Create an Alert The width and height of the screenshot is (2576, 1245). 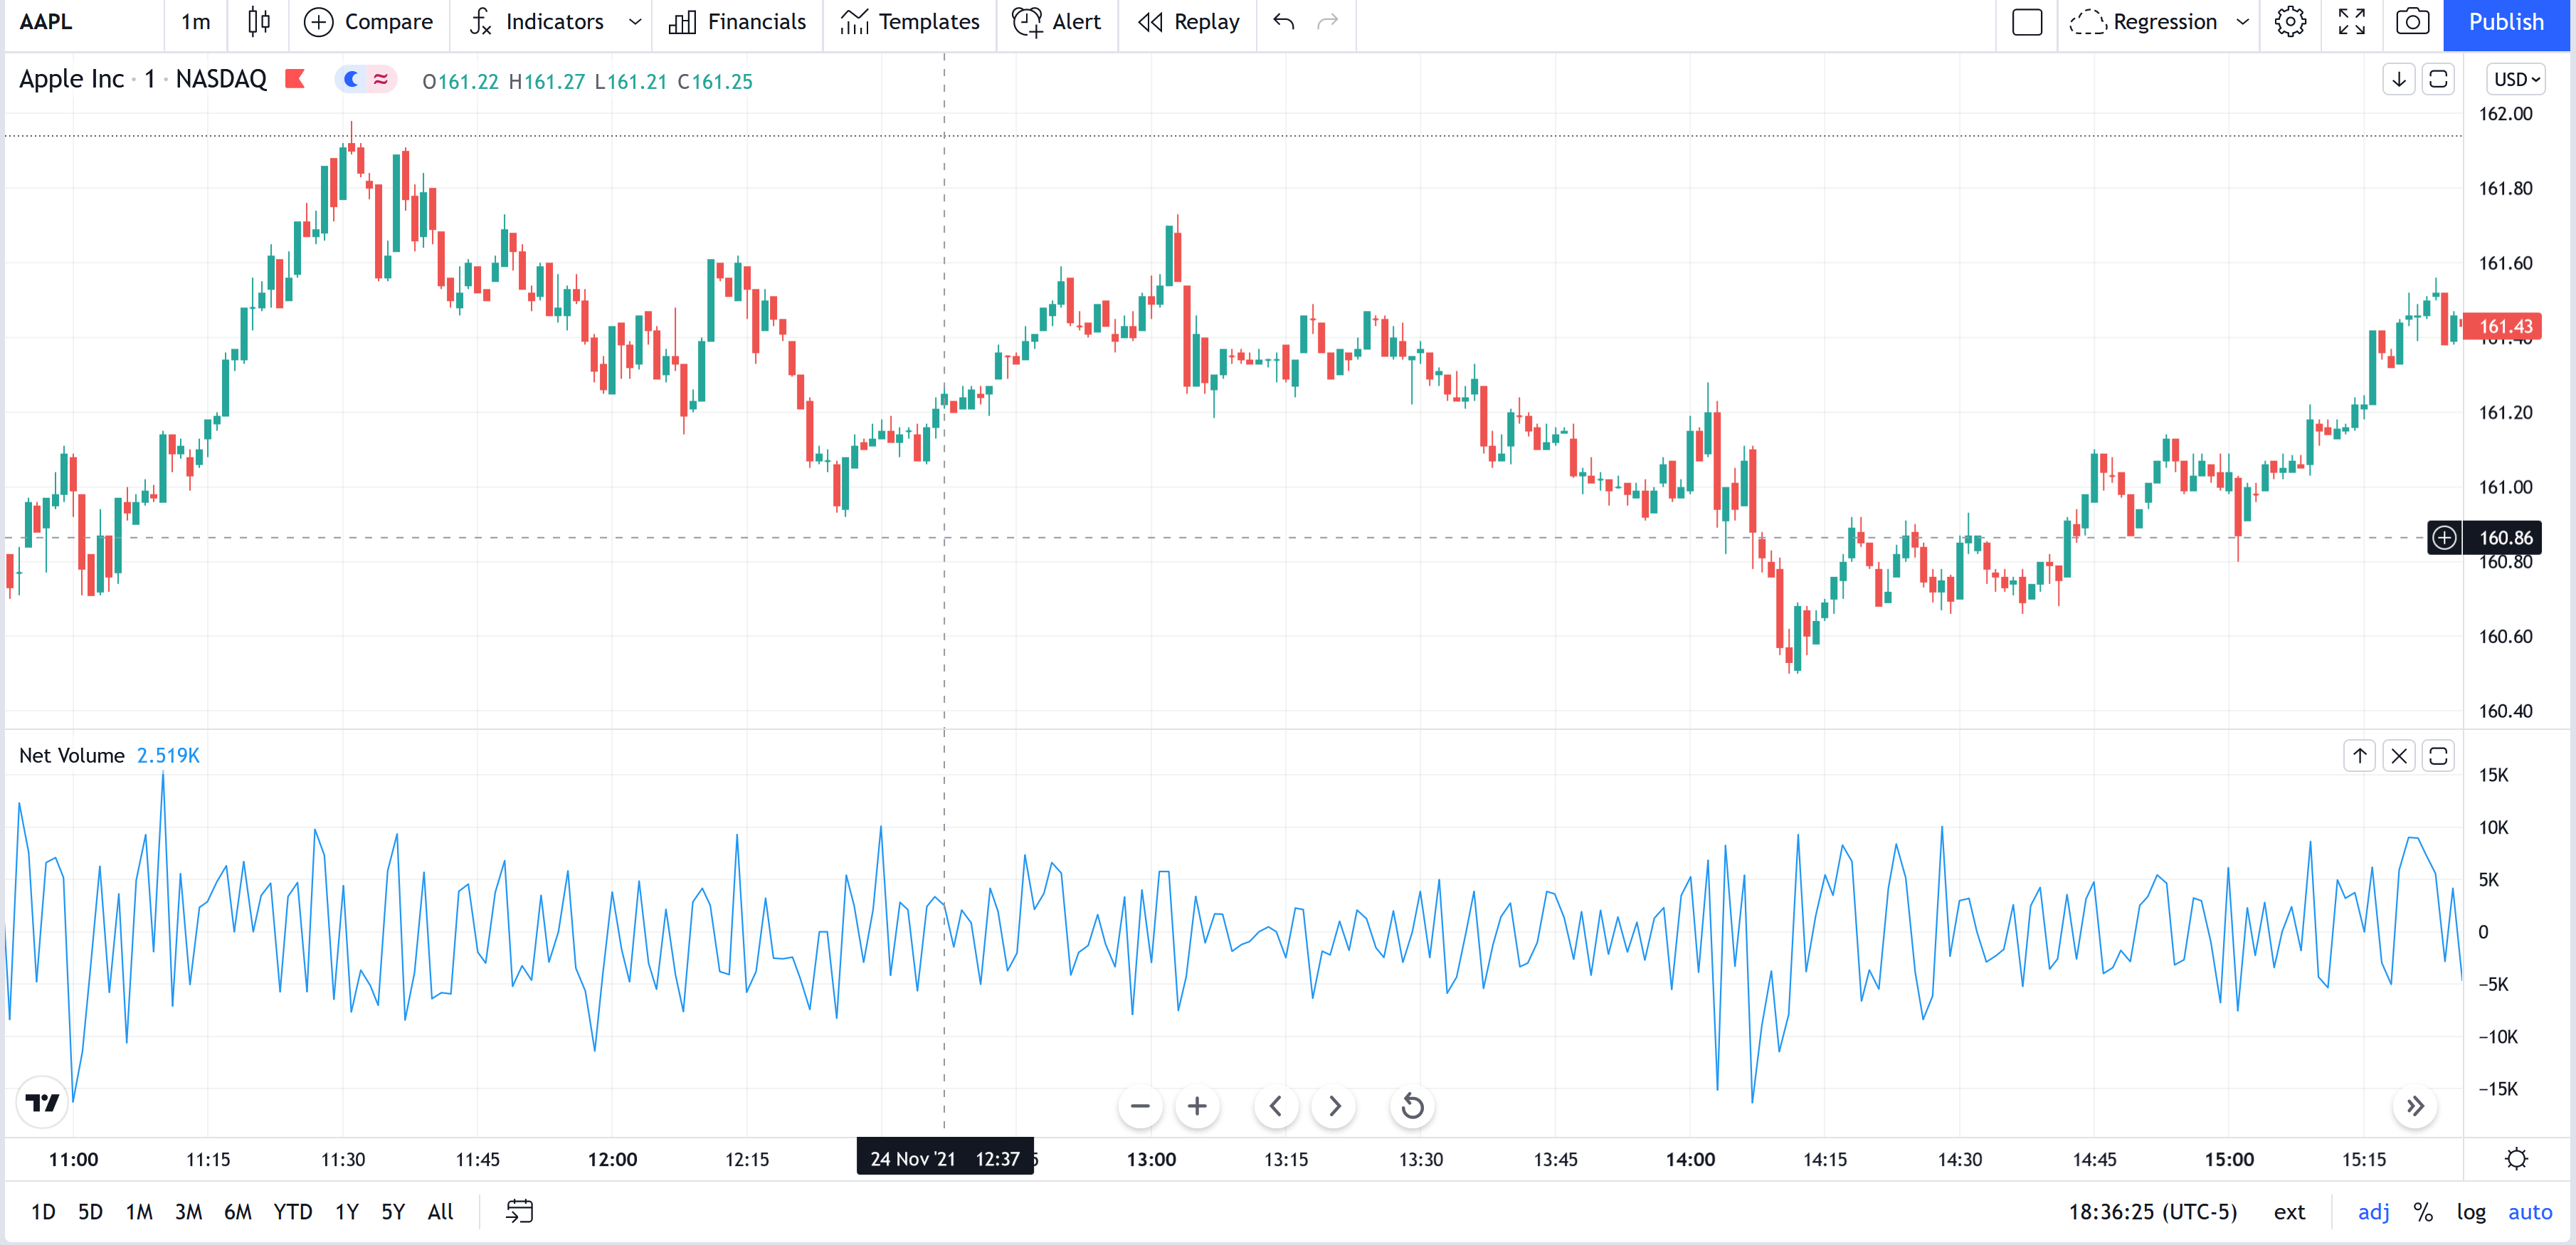pos(1056,22)
